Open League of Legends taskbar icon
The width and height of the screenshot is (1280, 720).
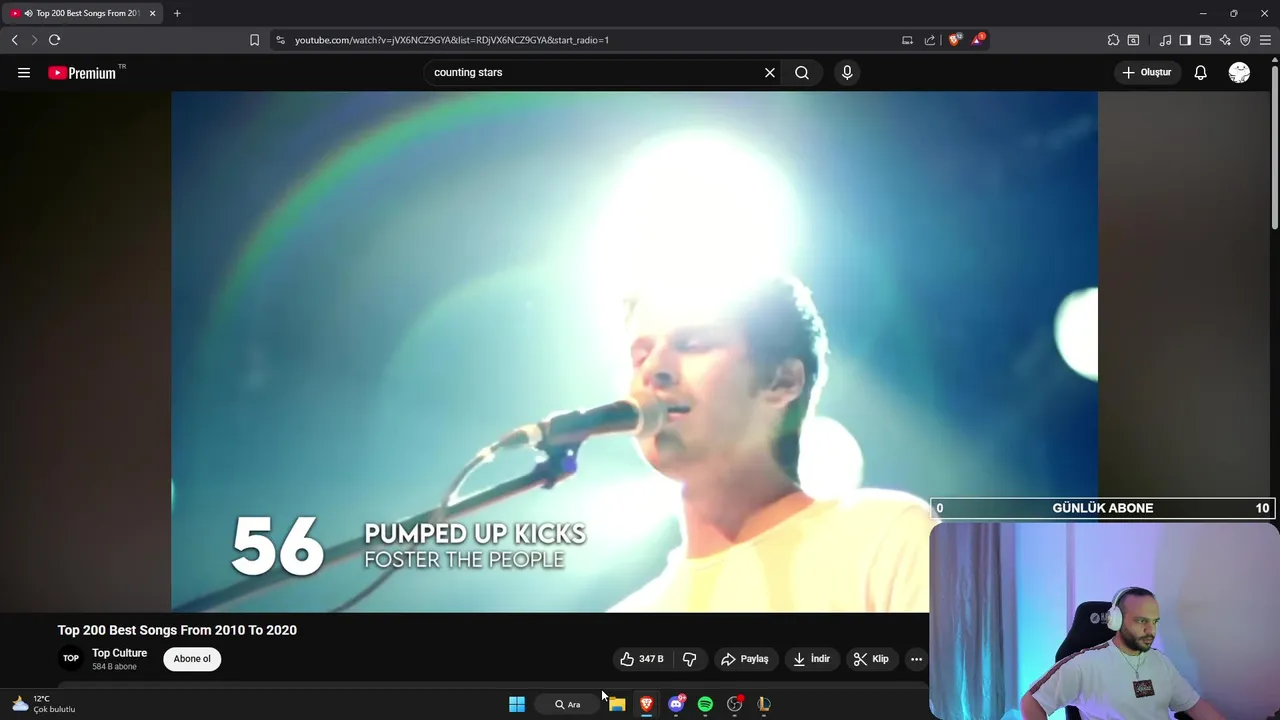764,704
